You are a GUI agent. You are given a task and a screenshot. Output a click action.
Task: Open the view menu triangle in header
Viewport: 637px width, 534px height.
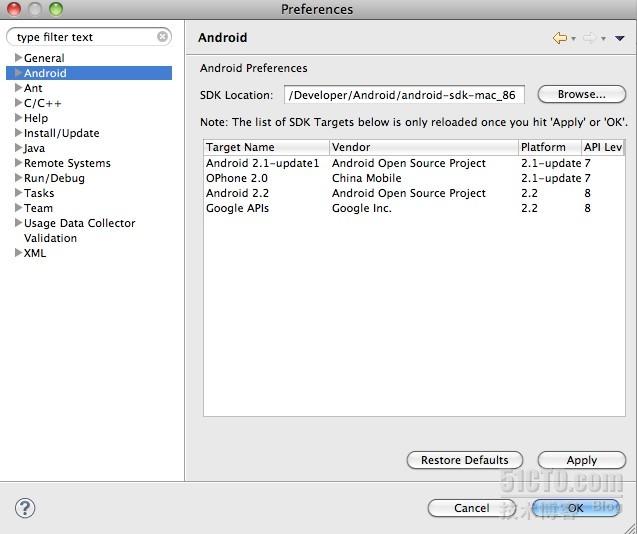click(x=620, y=38)
